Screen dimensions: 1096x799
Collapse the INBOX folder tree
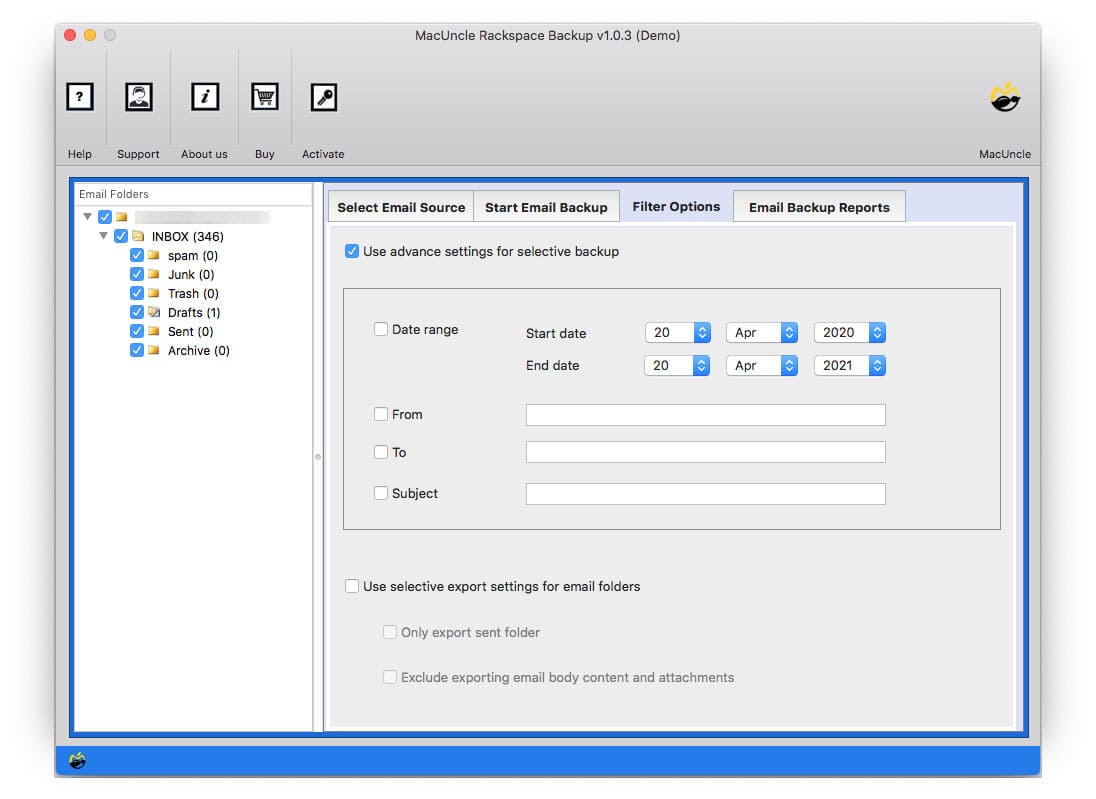click(104, 236)
